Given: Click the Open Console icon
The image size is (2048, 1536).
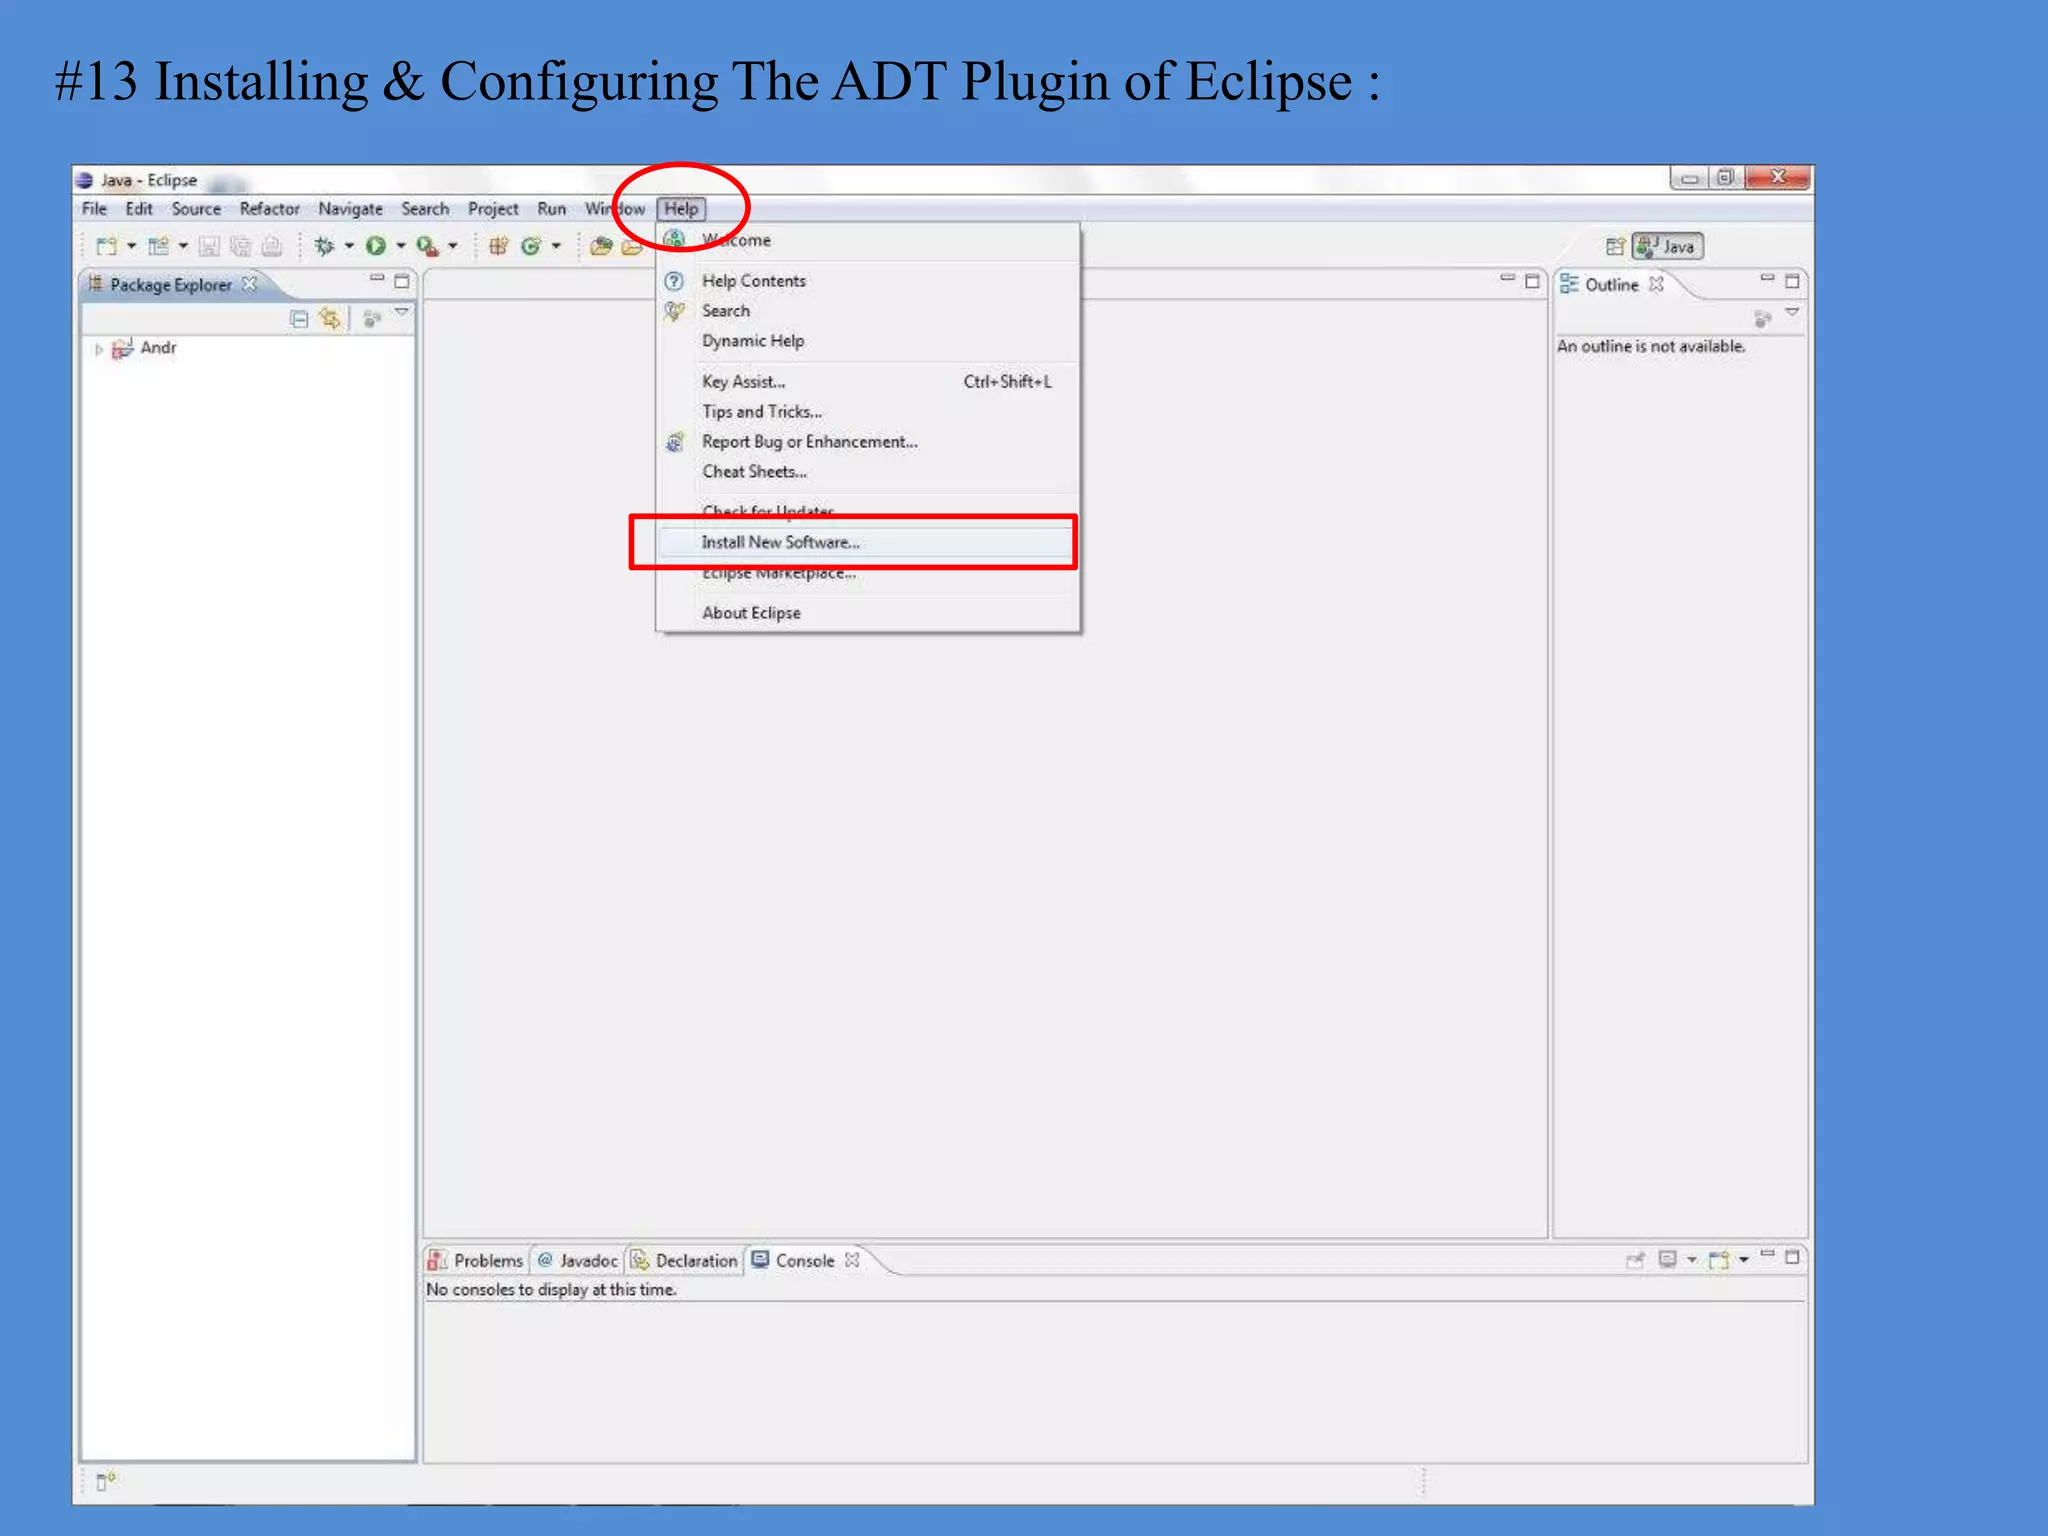Looking at the screenshot, I should point(1719,1259).
